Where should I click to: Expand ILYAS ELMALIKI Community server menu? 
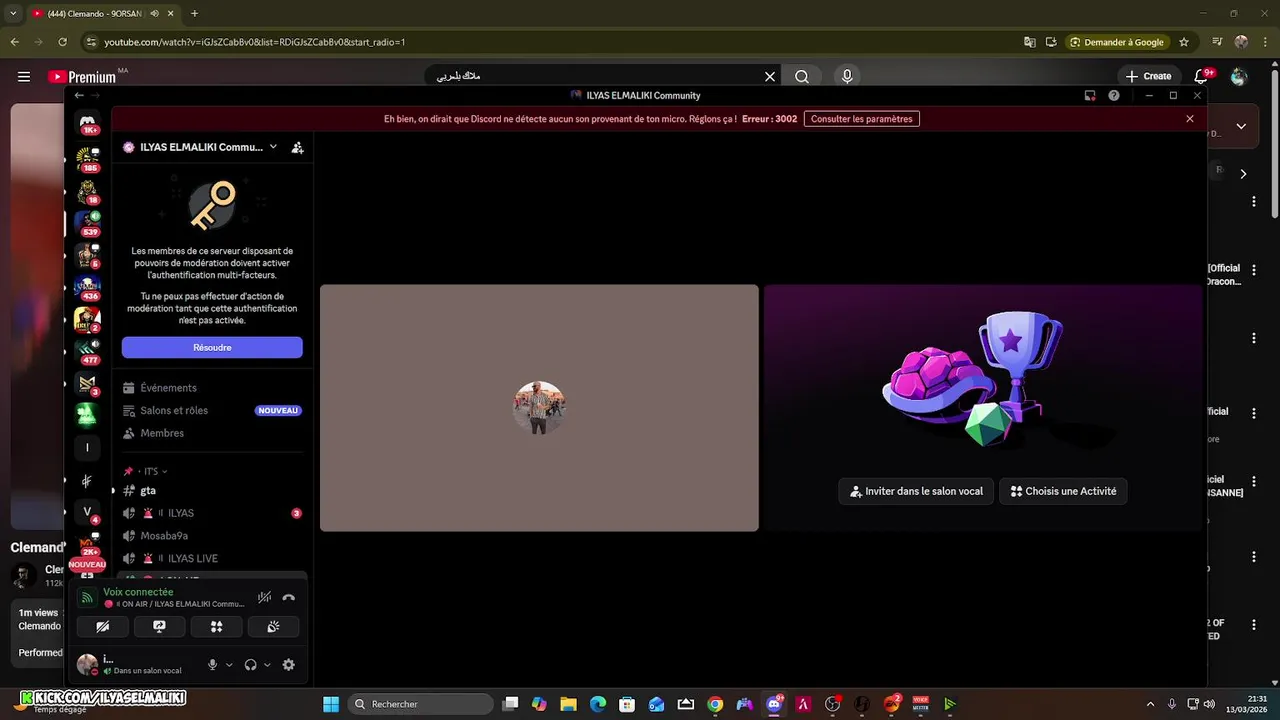pyautogui.click(x=200, y=147)
